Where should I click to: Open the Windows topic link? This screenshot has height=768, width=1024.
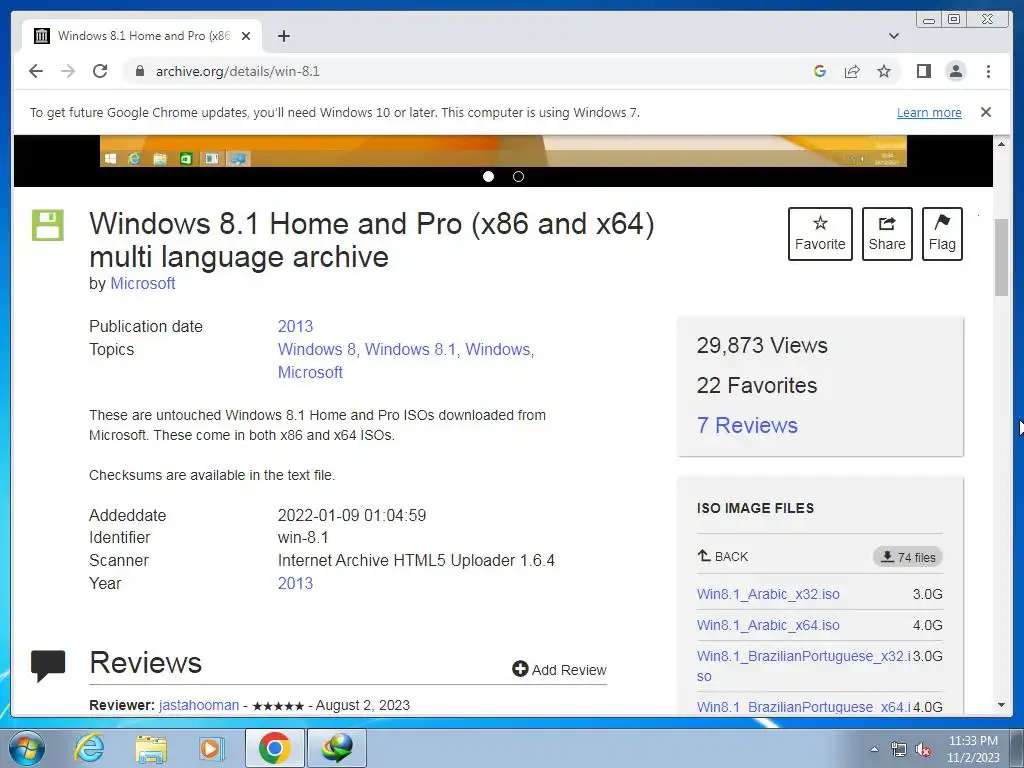(498, 349)
